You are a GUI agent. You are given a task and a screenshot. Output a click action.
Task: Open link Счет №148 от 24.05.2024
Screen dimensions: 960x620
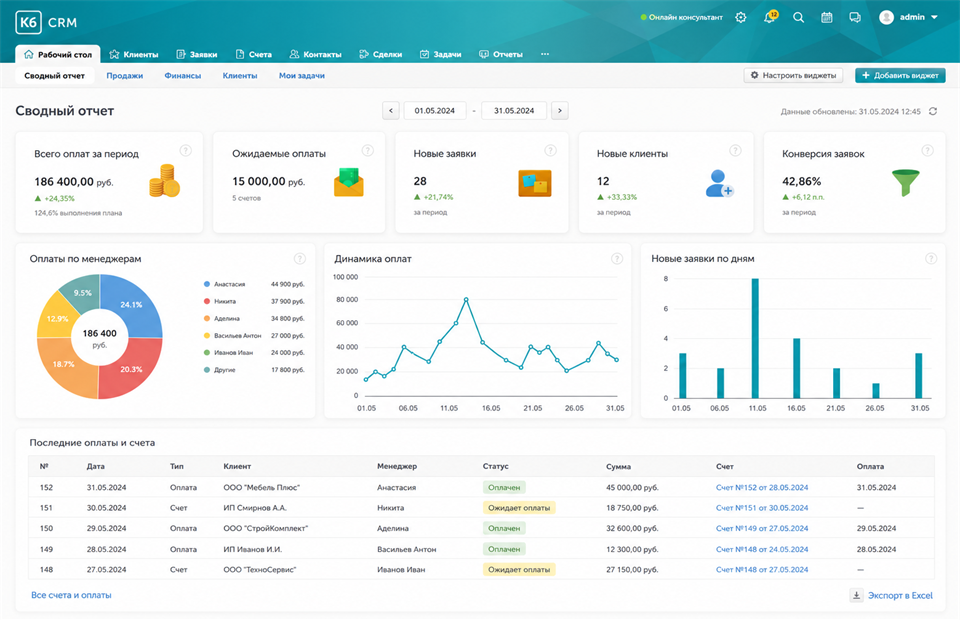pos(762,550)
